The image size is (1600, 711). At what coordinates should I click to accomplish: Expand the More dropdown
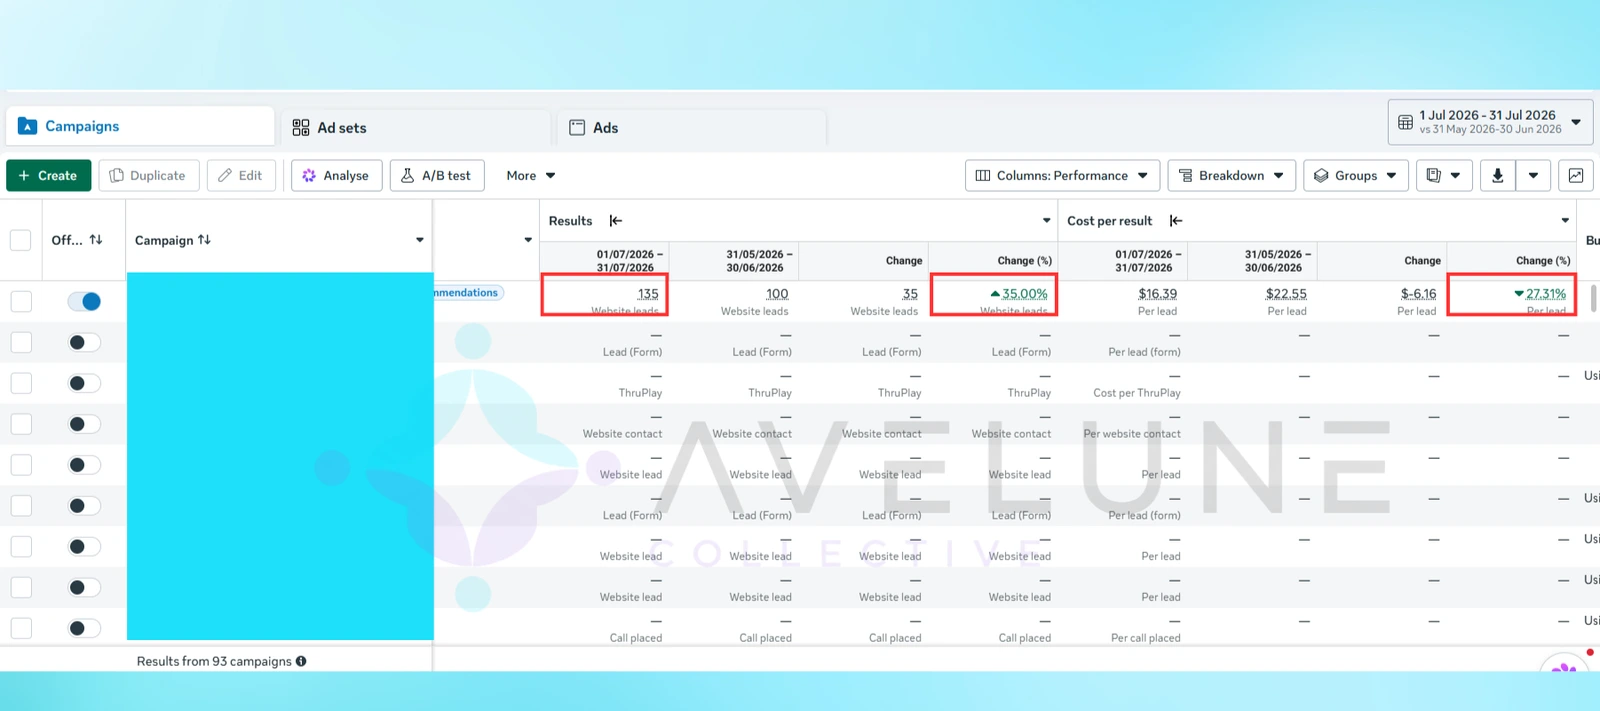[x=531, y=175]
